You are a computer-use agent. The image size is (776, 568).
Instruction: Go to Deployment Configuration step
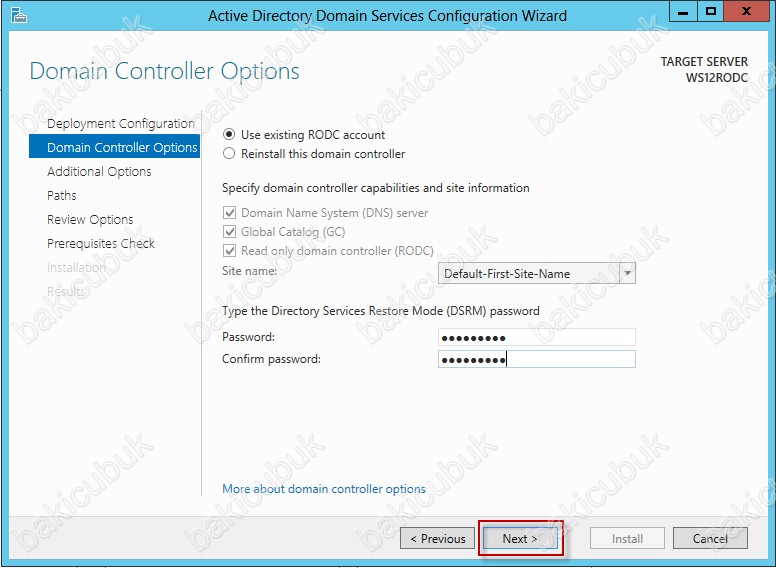click(121, 124)
